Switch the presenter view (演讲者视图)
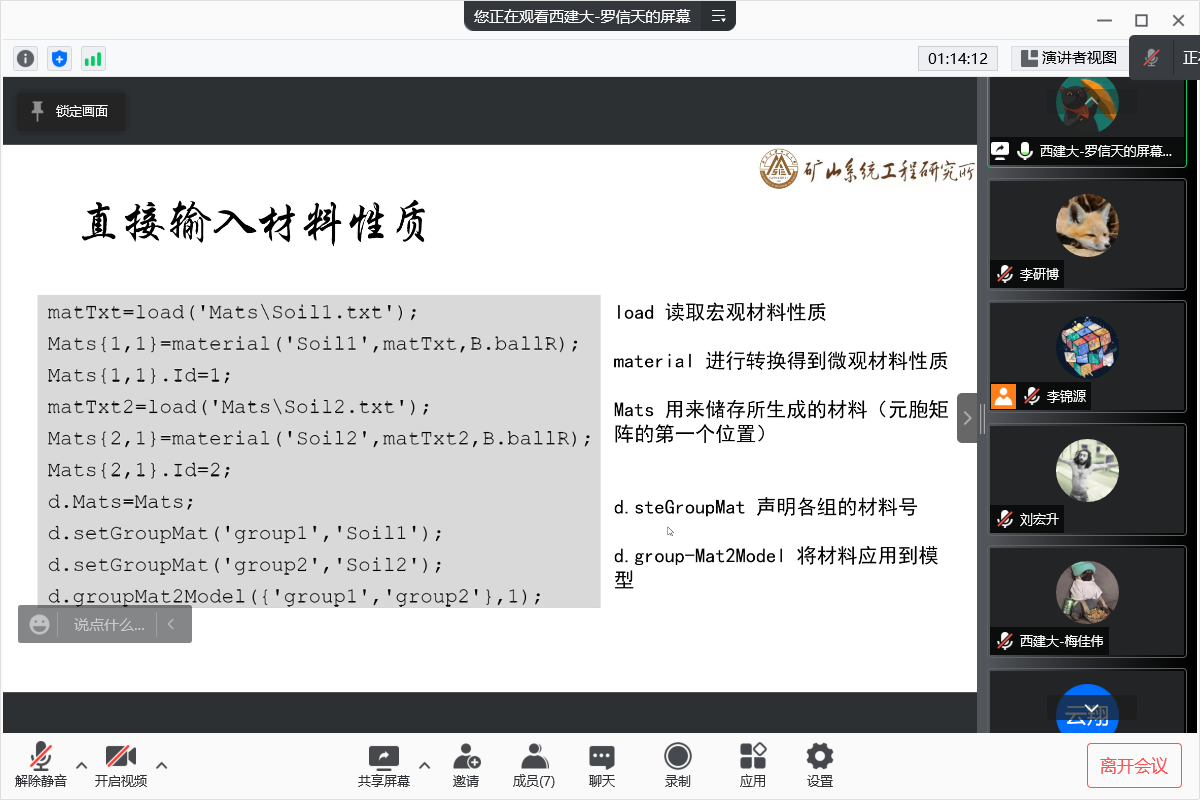Image resolution: width=1200 pixels, height=800 pixels. pyautogui.click(x=1069, y=58)
